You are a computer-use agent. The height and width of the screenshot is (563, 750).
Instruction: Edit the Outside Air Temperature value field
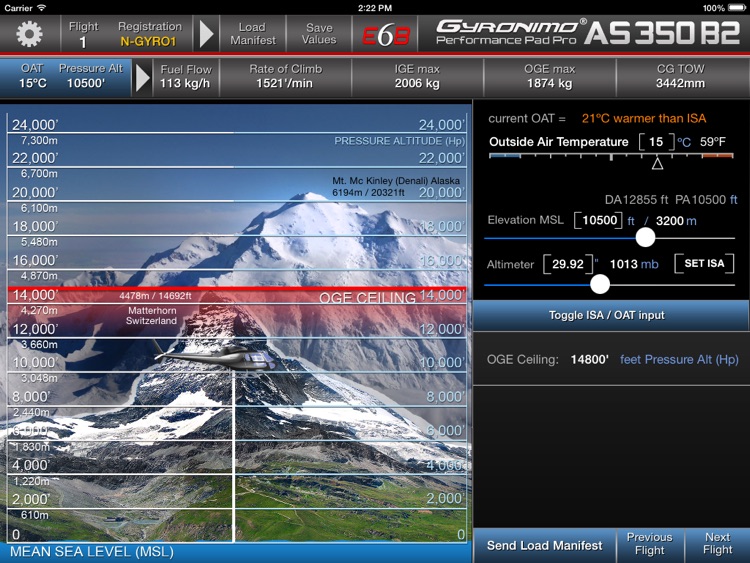(656, 142)
